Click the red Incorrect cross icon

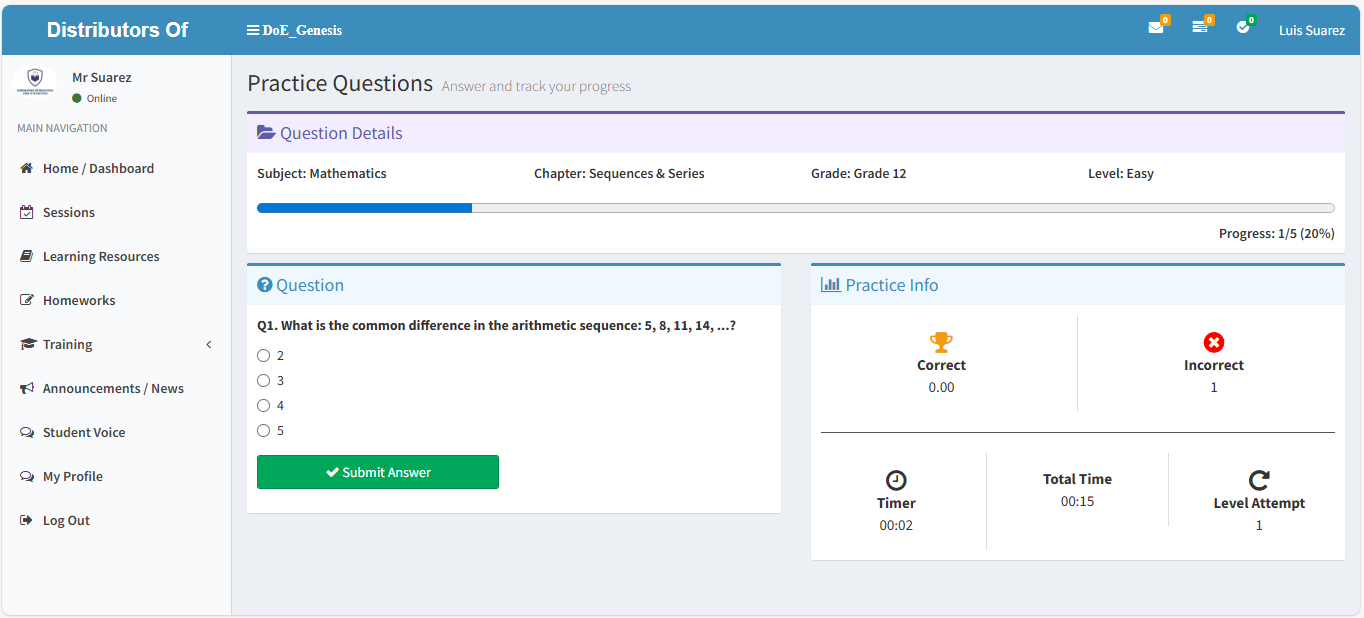pos(1214,342)
